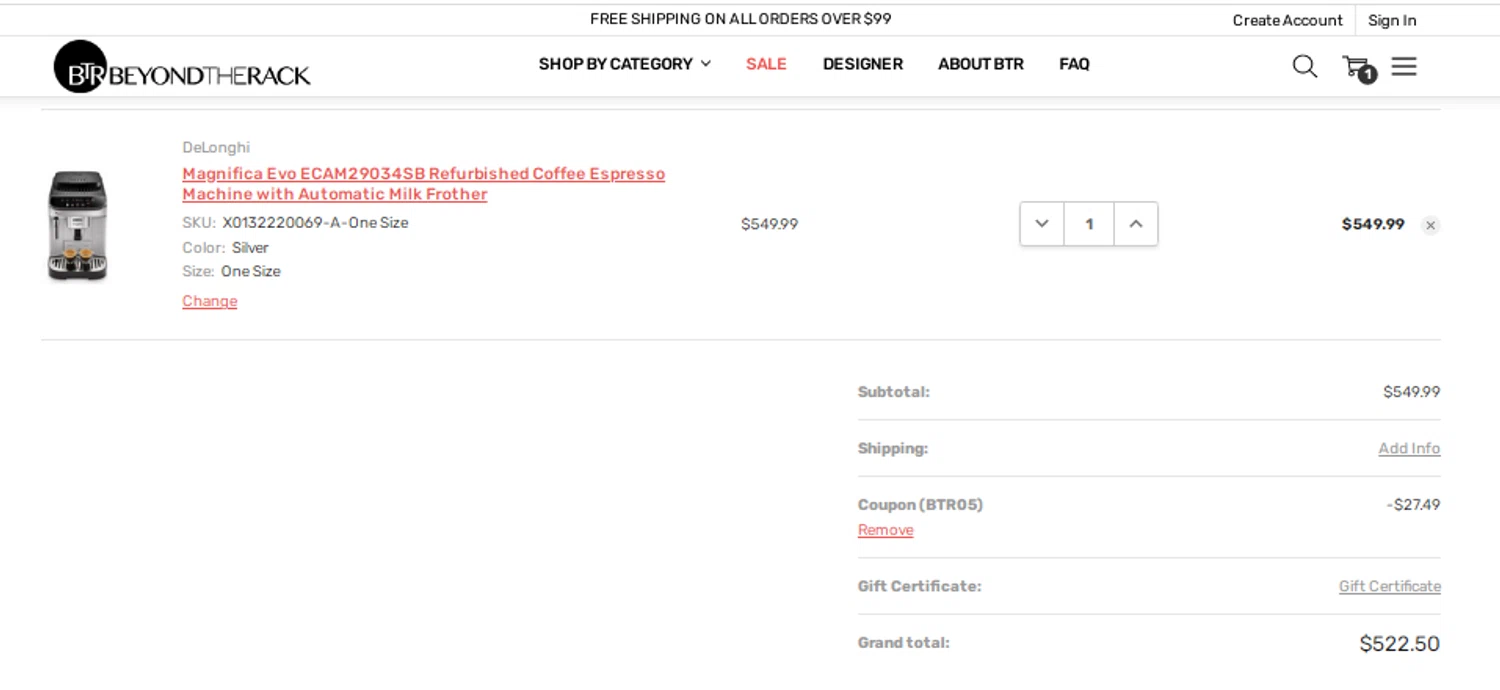Screen dimensions: 1500x690
Task: Click the coupon discount -$27.49
Action: (x=1413, y=505)
